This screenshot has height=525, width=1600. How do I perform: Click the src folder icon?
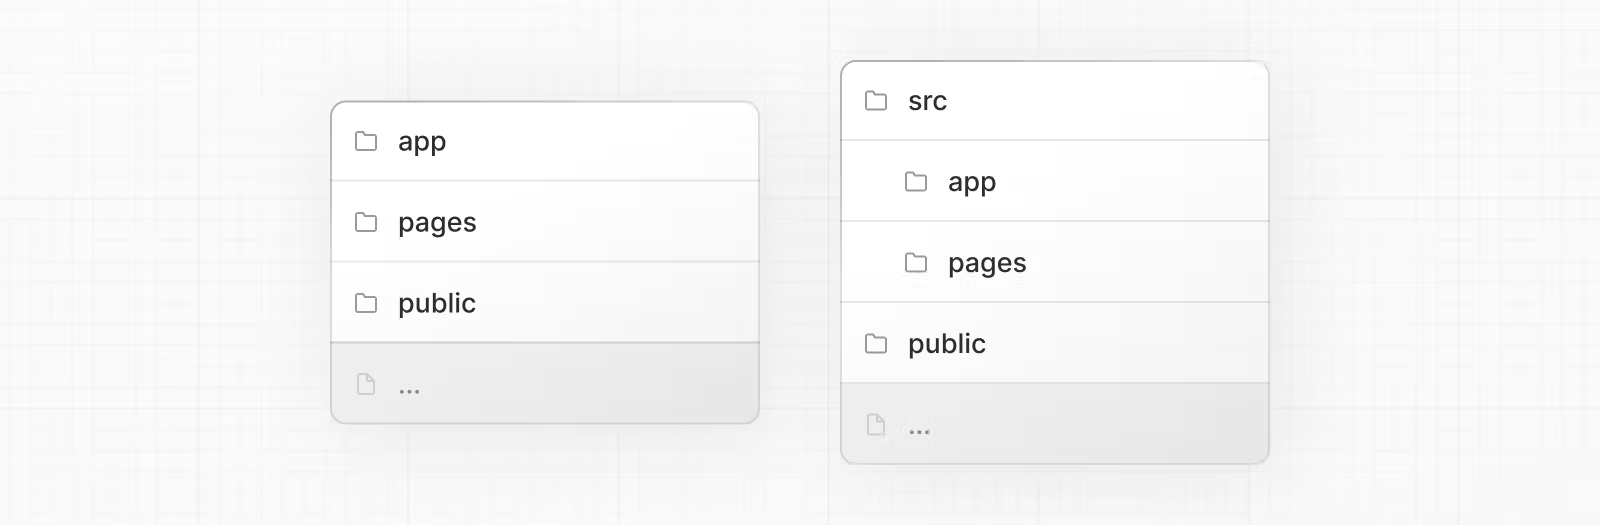tap(876, 101)
